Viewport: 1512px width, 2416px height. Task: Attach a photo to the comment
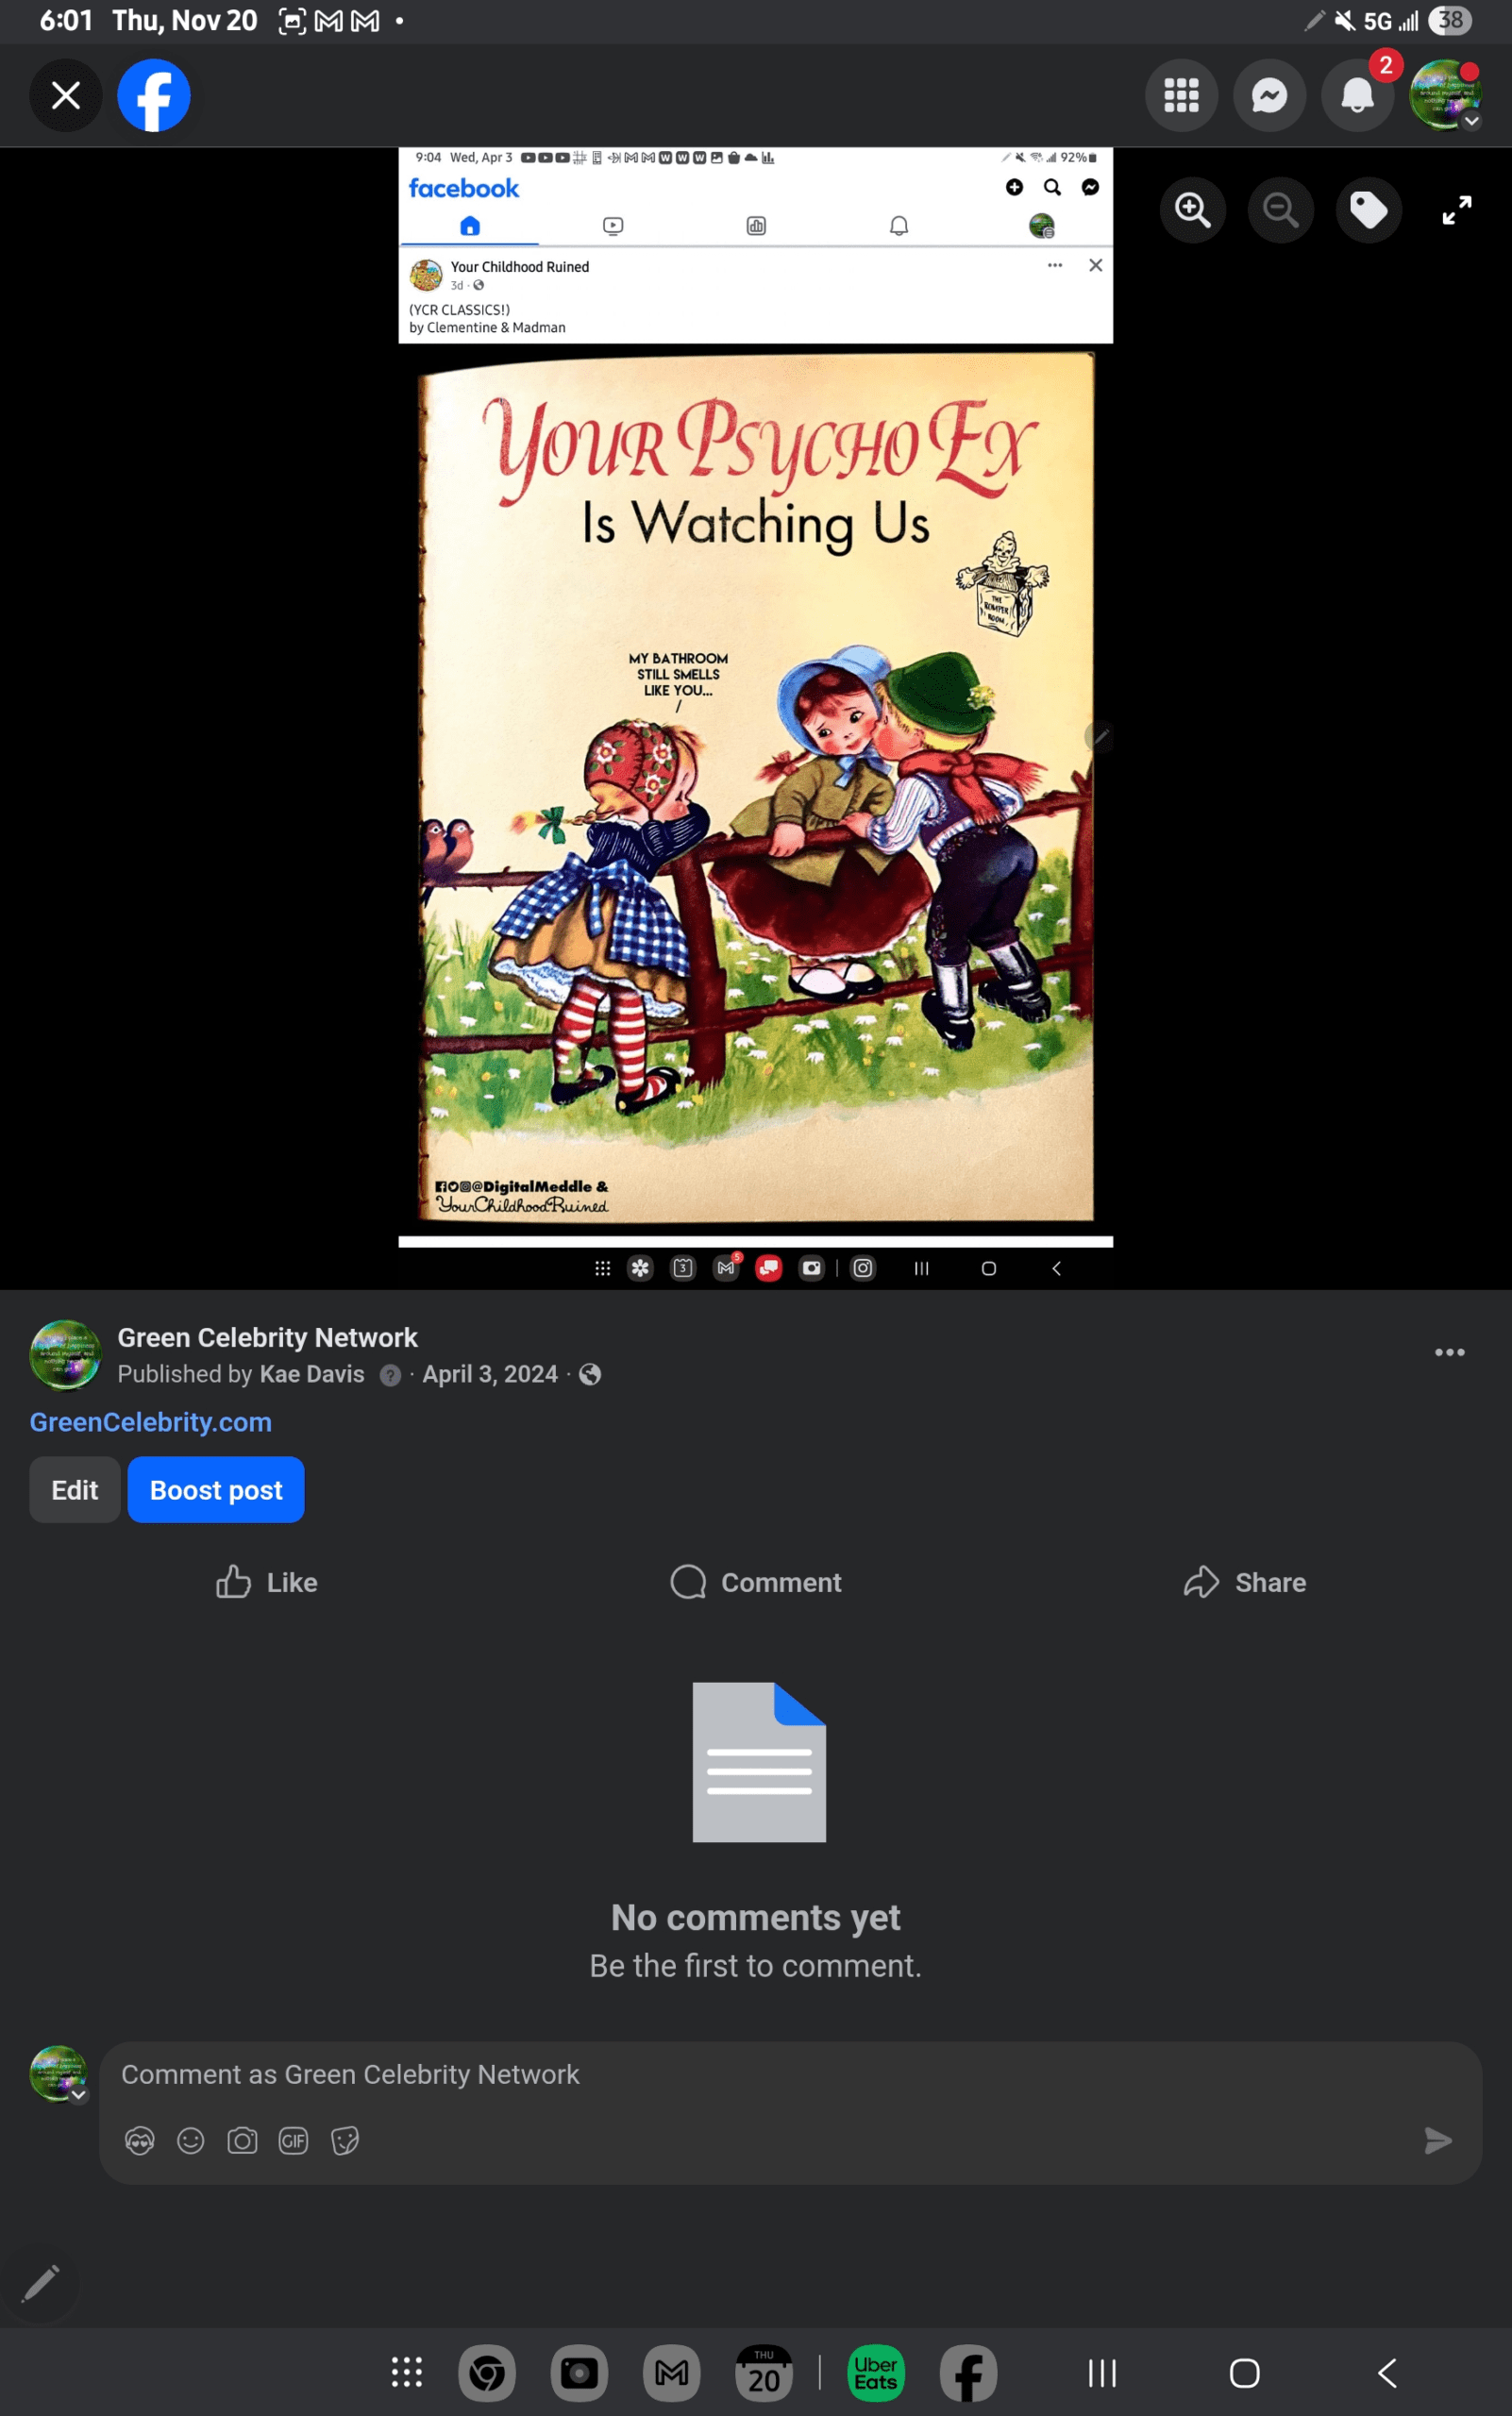point(242,2140)
